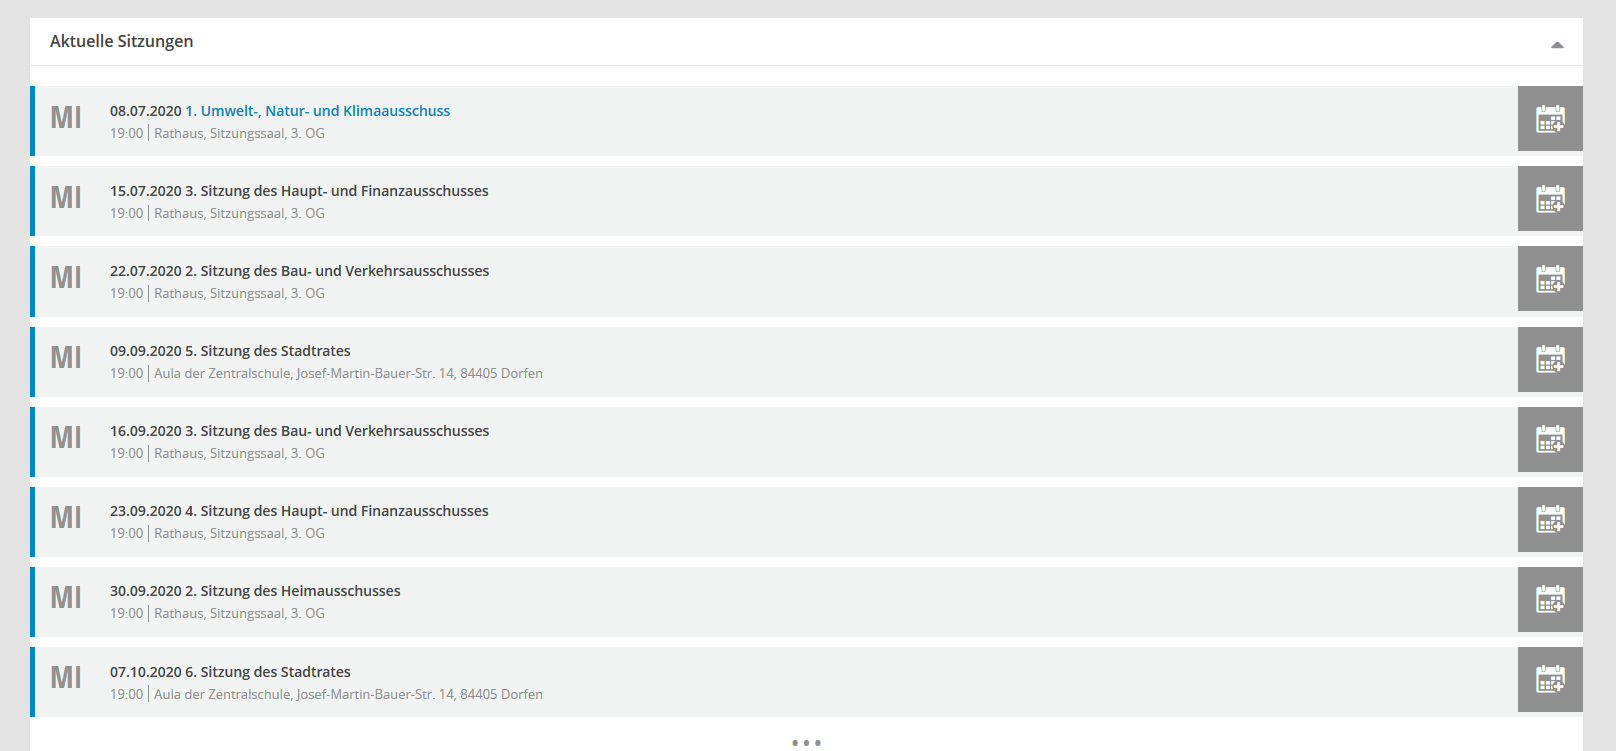Add 08.07.2020 Klimaausschuss session to calendar
Image resolution: width=1616 pixels, height=751 pixels.
click(1550, 119)
